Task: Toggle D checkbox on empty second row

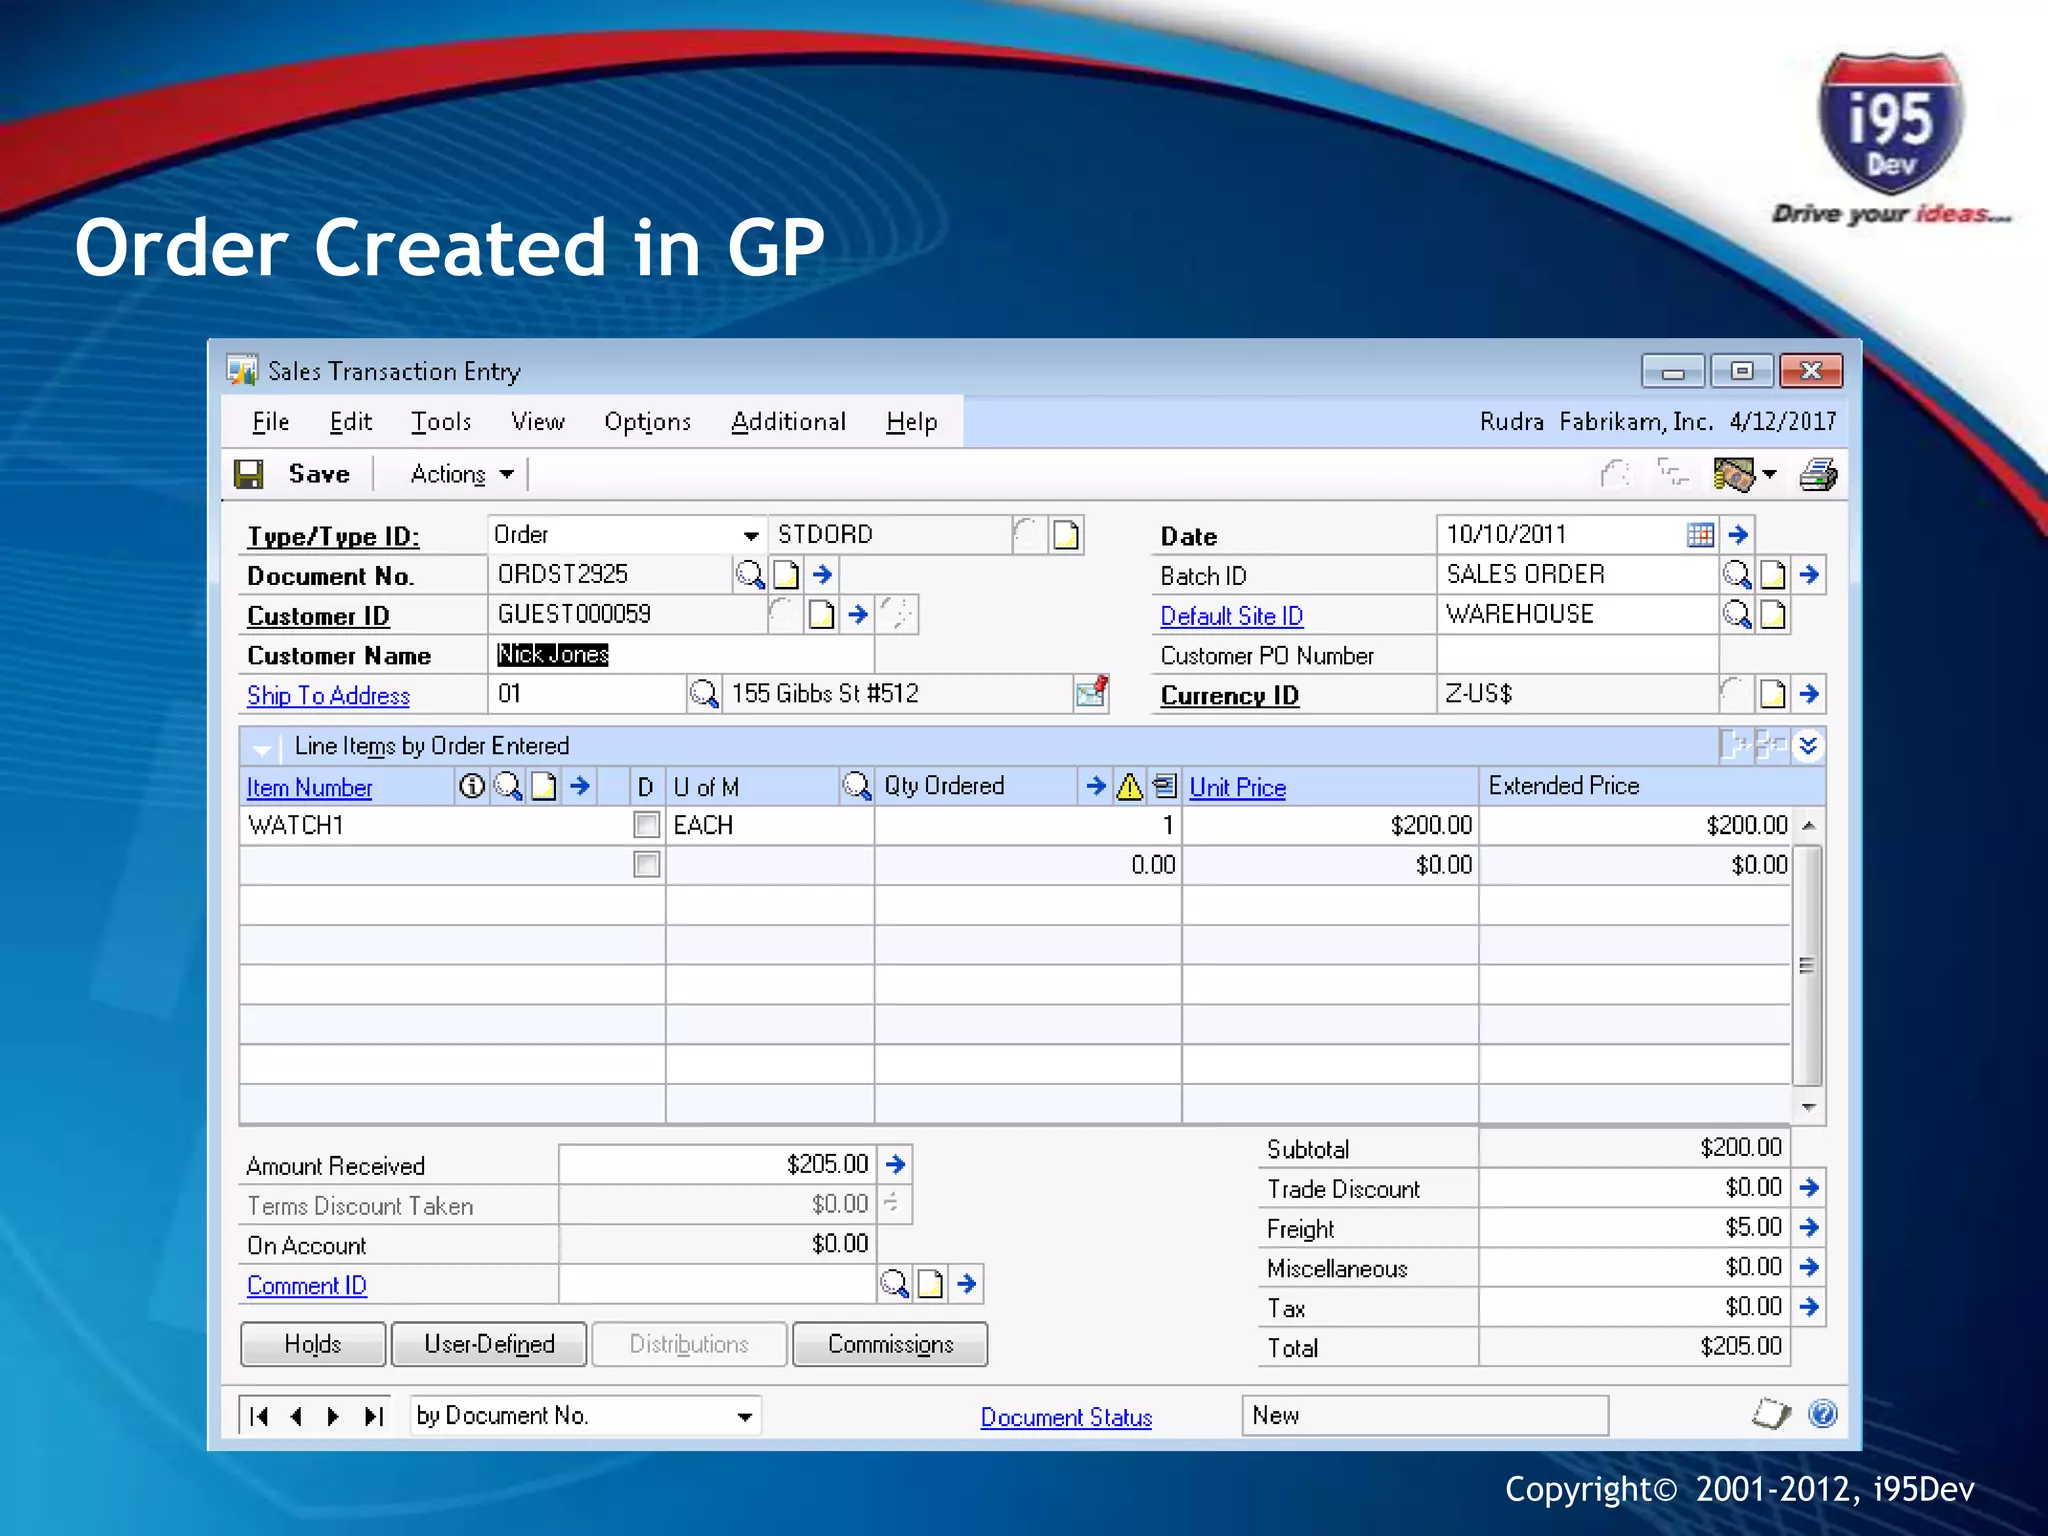Action: 647,865
